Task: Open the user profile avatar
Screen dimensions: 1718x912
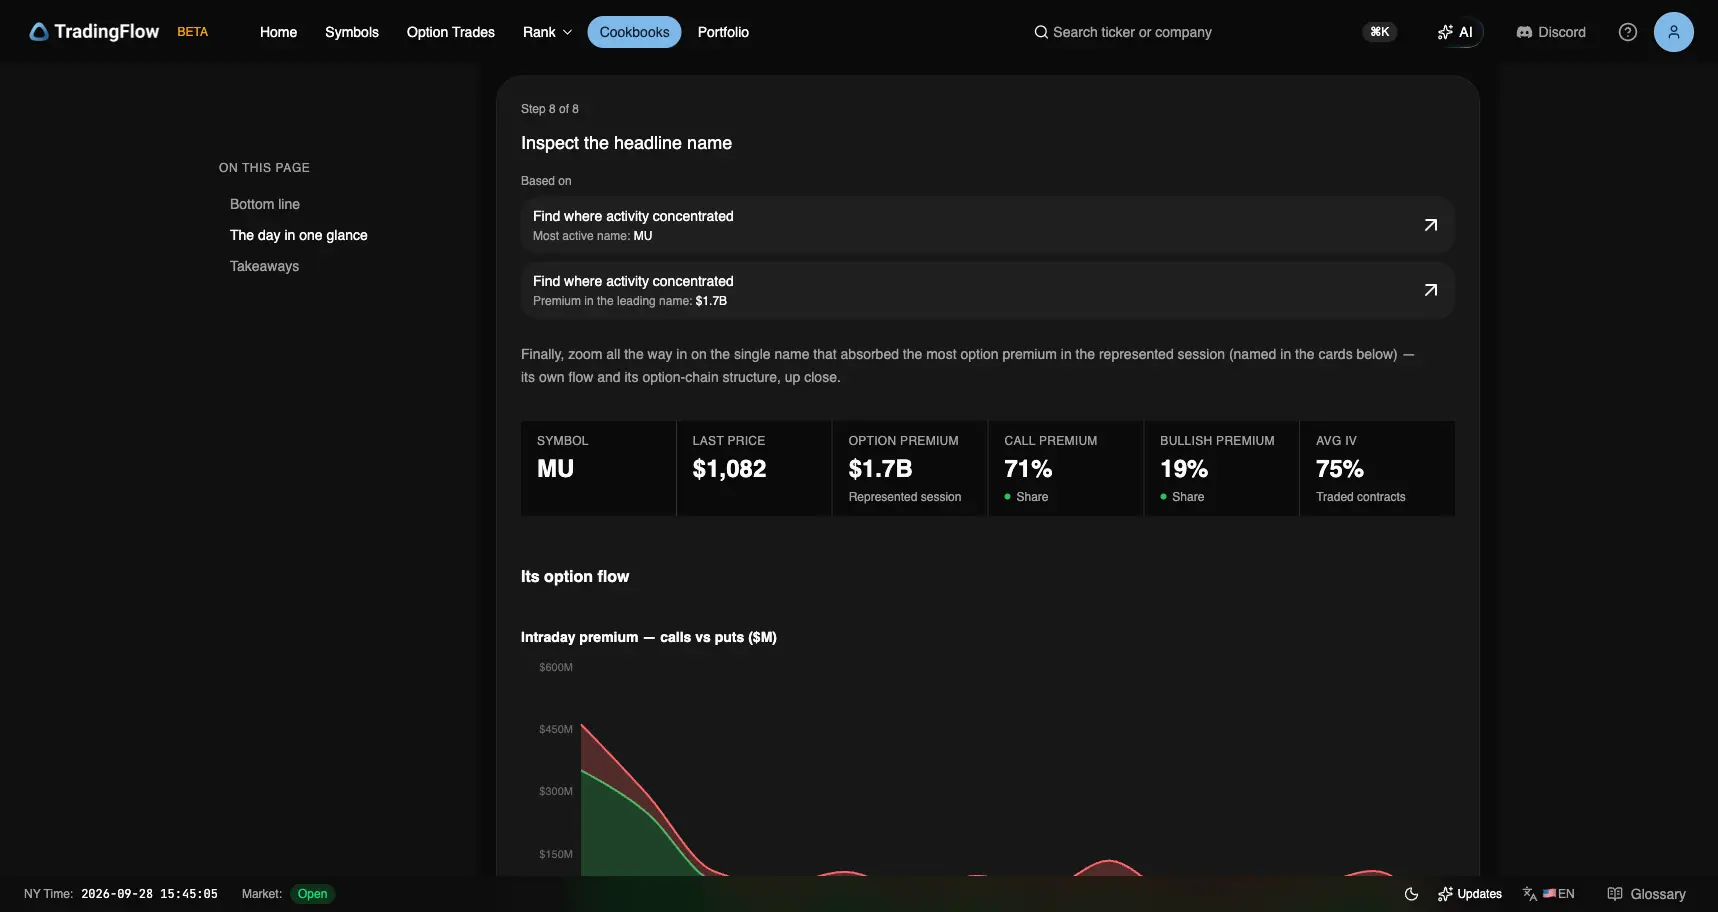Action: click(x=1673, y=32)
